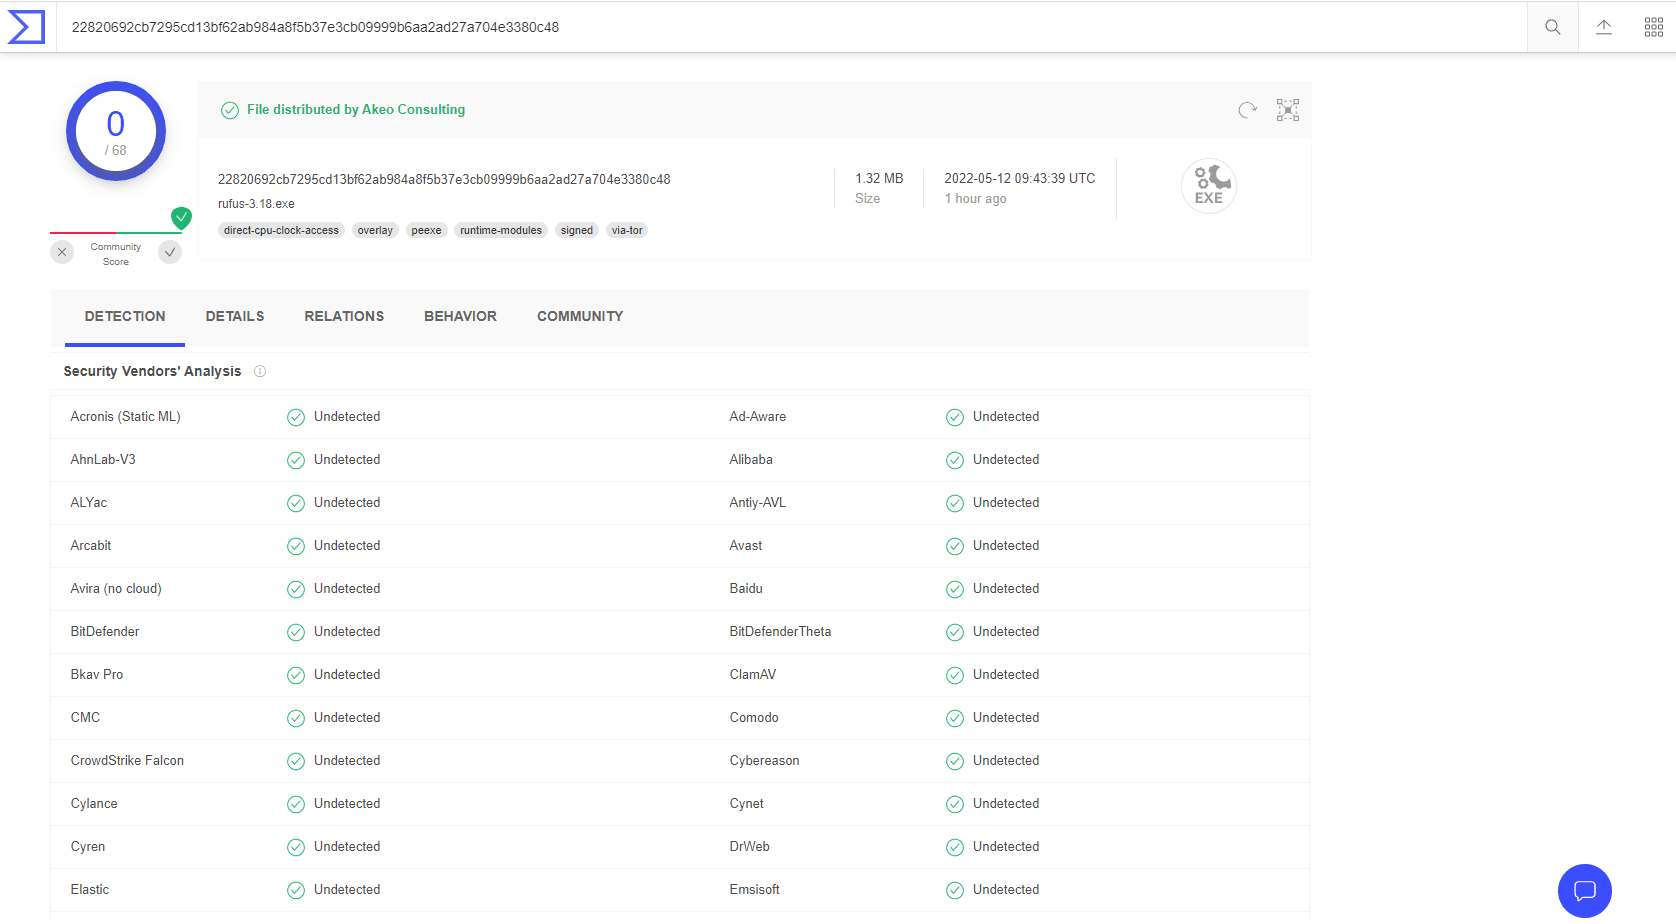This screenshot has width=1676, height=924.
Task: Click Avira (no cloud) vendor name
Action: click(116, 589)
